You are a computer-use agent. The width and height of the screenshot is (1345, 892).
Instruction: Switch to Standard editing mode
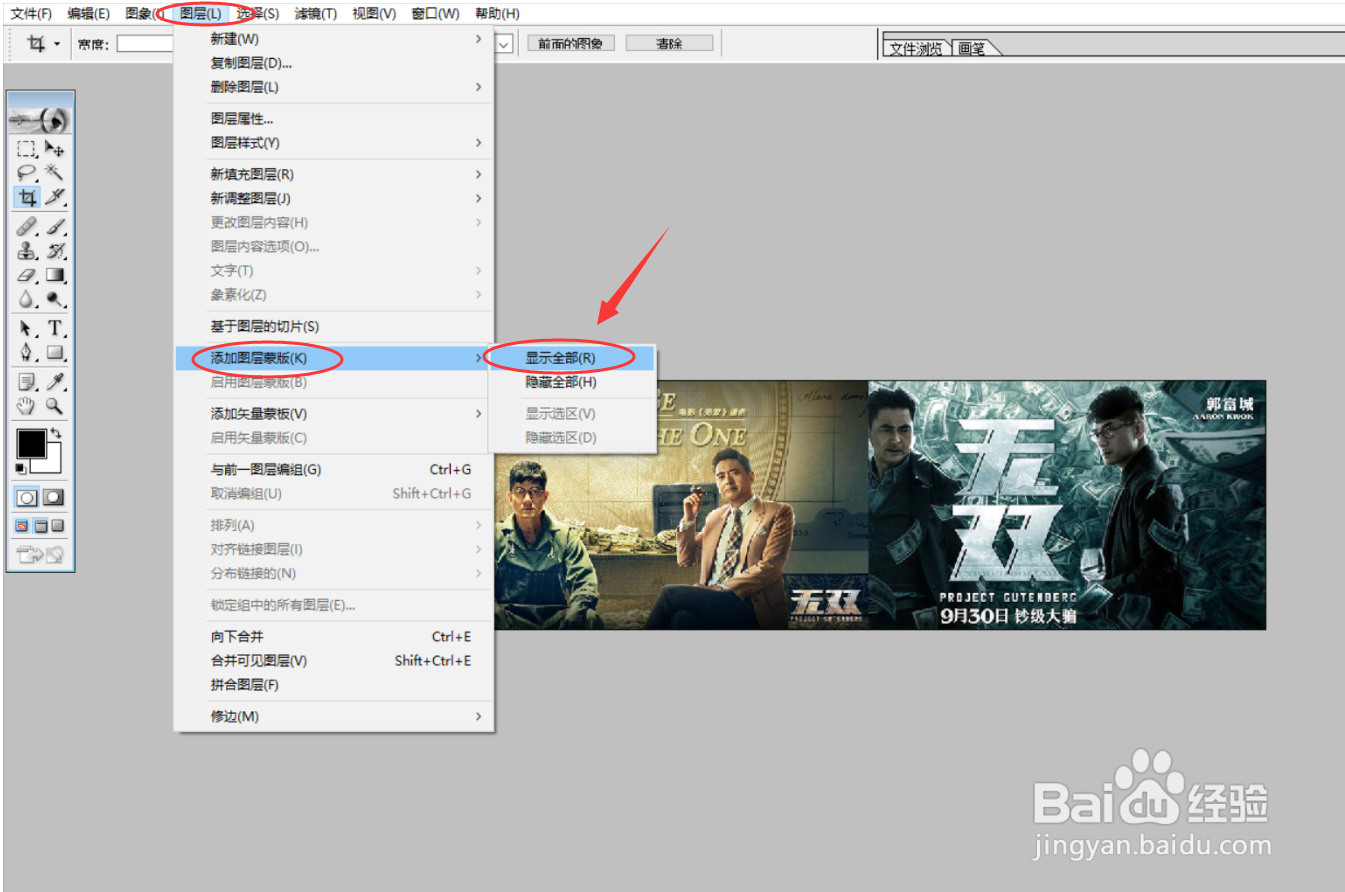[27, 497]
